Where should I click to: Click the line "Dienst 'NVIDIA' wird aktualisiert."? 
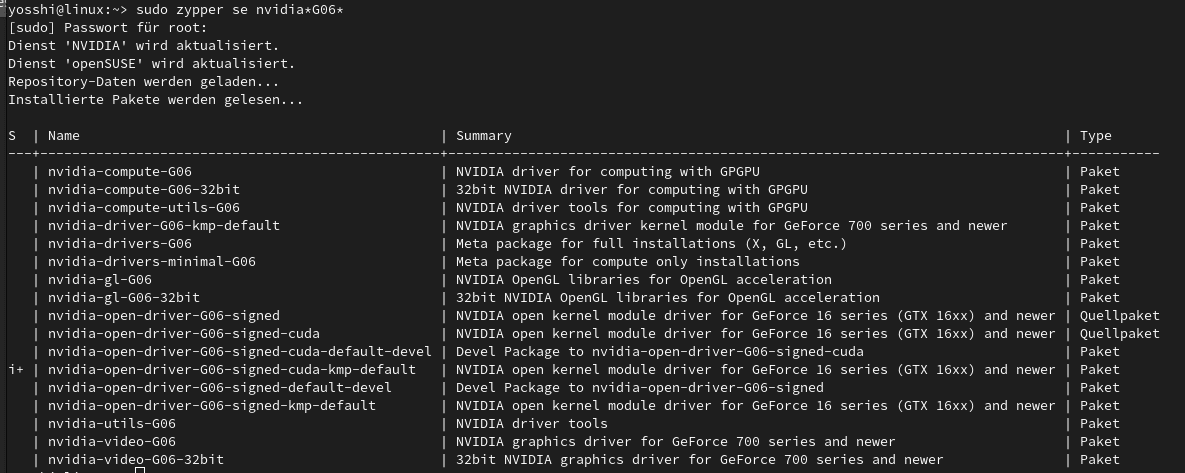(144, 46)
